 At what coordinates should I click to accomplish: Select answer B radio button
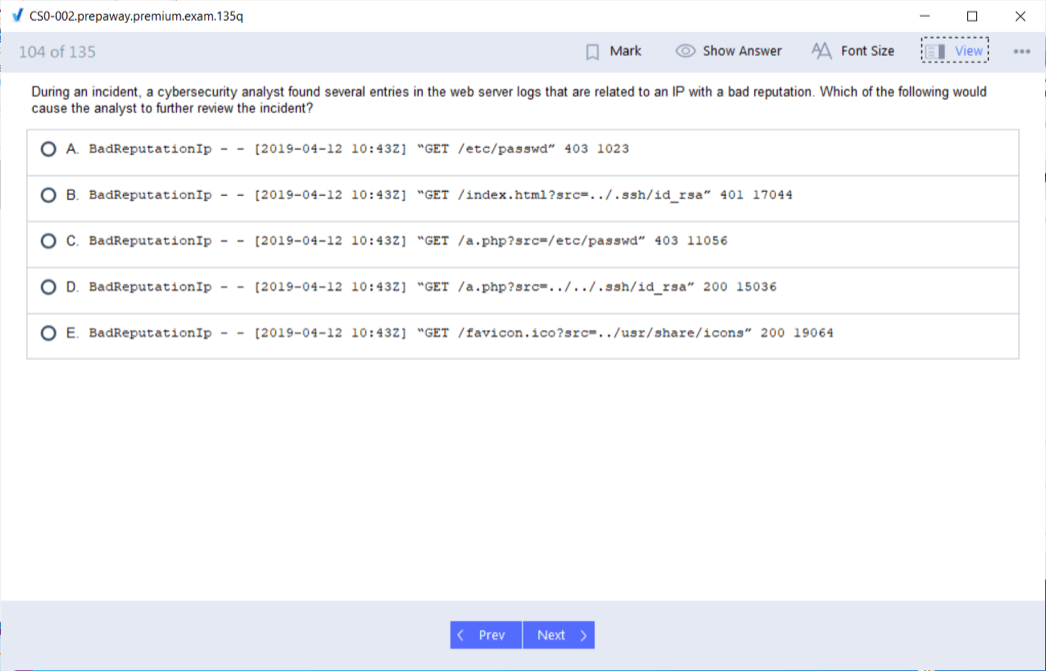tap(48, 195)
